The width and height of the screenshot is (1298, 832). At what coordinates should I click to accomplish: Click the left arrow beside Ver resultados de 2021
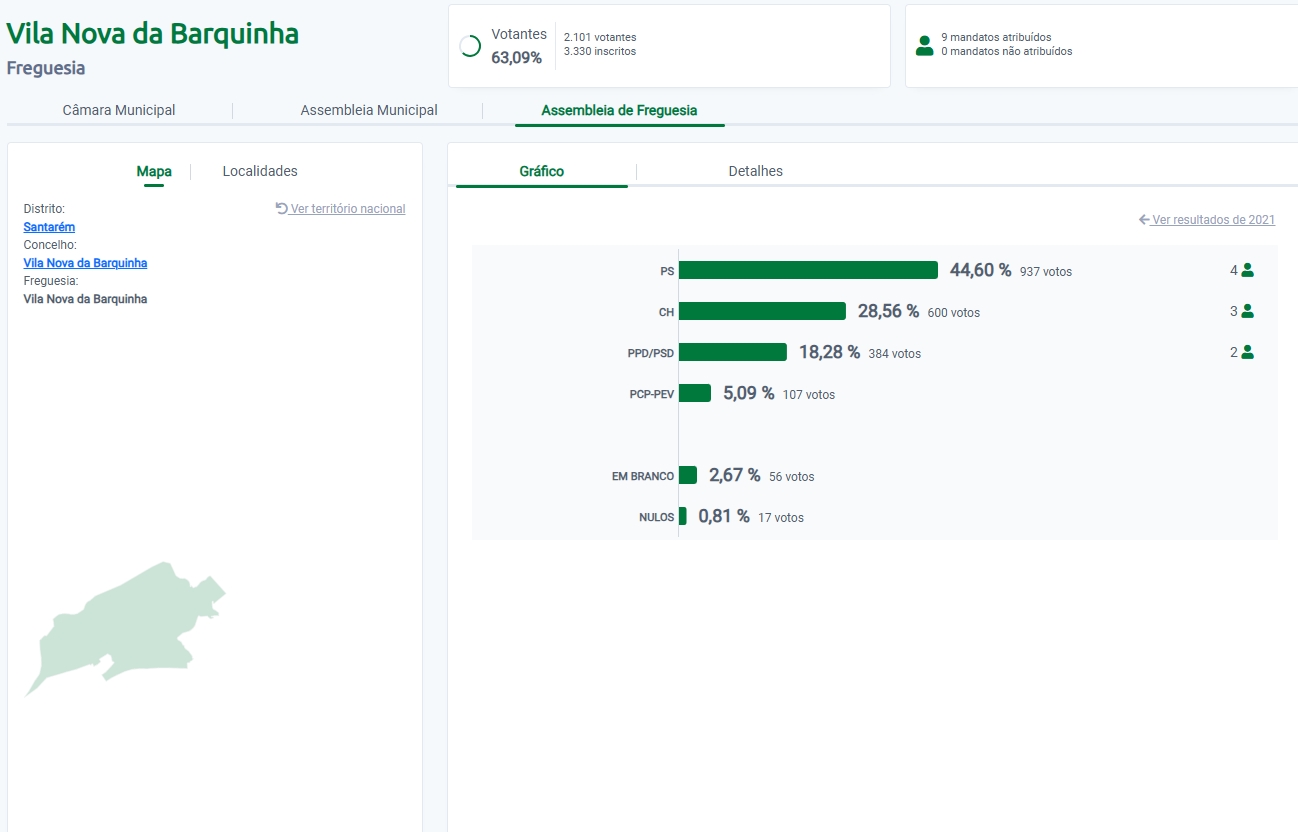(x=1144, y=220)
